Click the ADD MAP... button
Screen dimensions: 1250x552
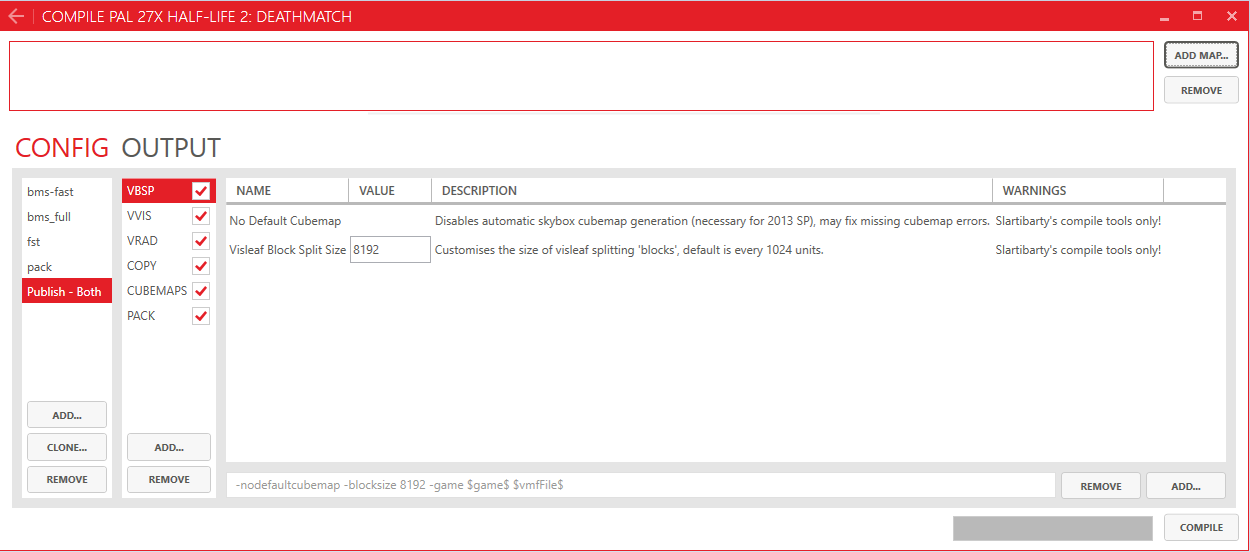tap(1201, 55)
